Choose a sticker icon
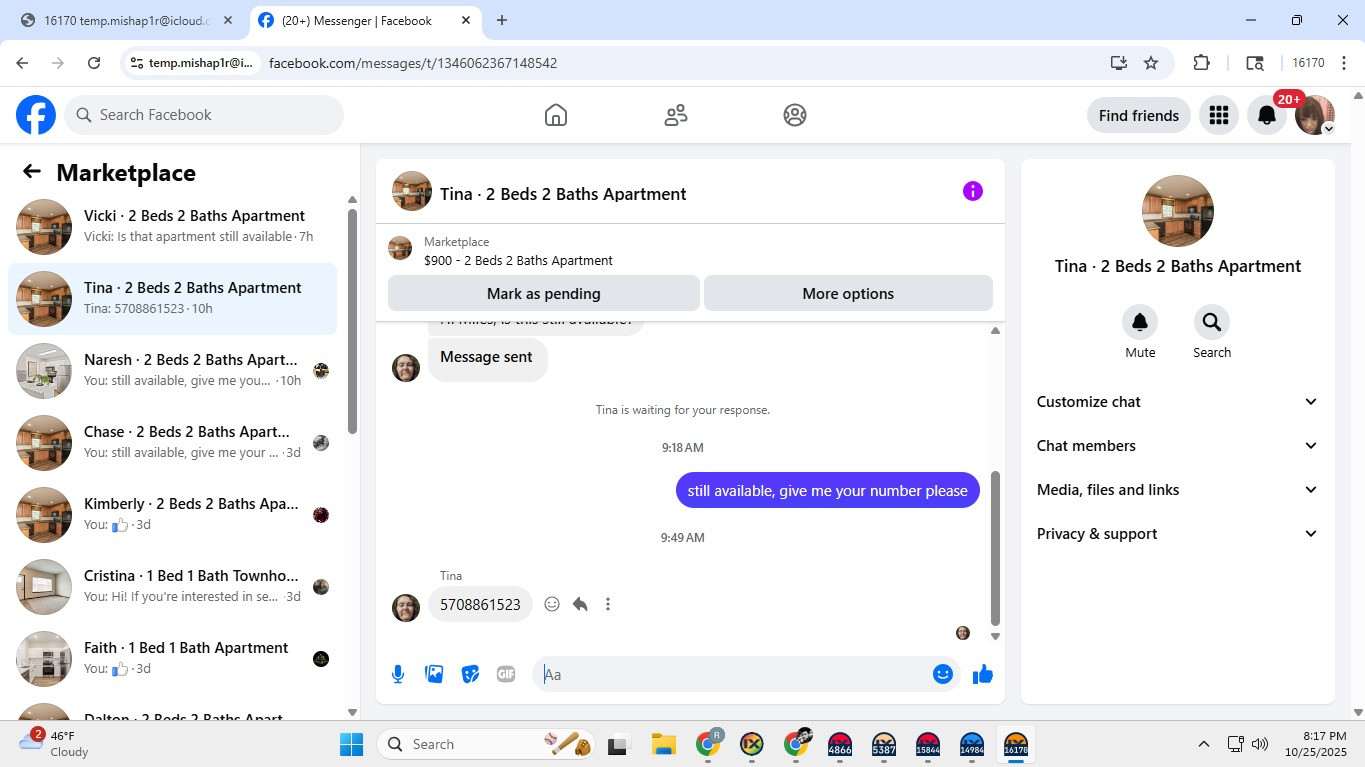This screenshot has height=767, width=1365. (470, 674)
